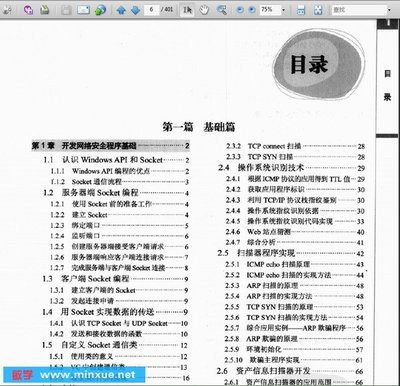Click entry 2.4.6 Web 站点猜测
Image resolution: width=400 pixels, height=386 pixels.
coord(295,232)
